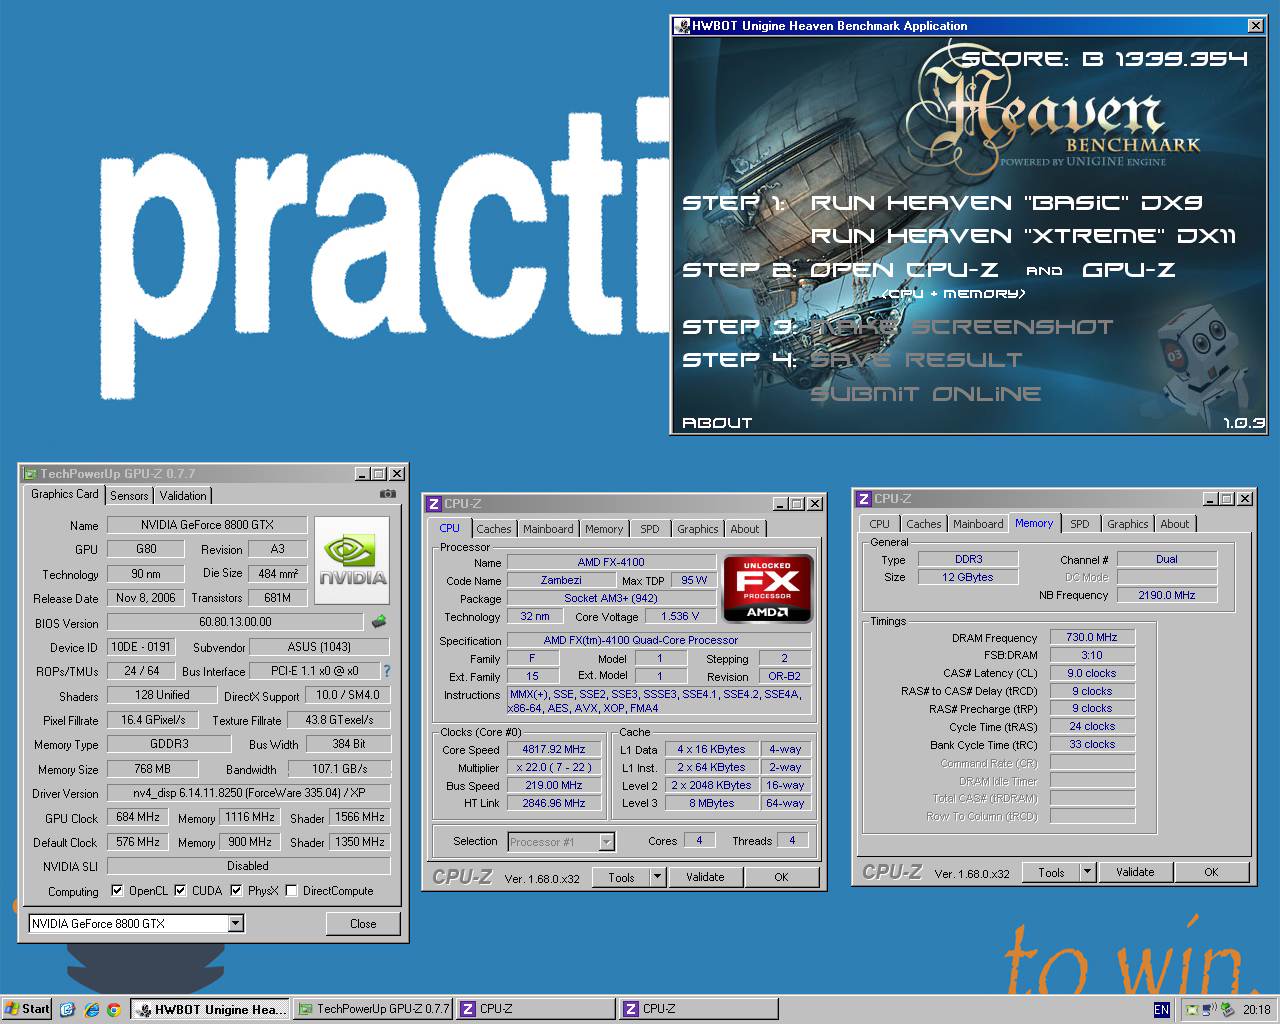The height and width of the screenshot is (1024, 1280).
Task: Open Graphics tab in CPU-Z Memory window
Action: point(1128,524)
